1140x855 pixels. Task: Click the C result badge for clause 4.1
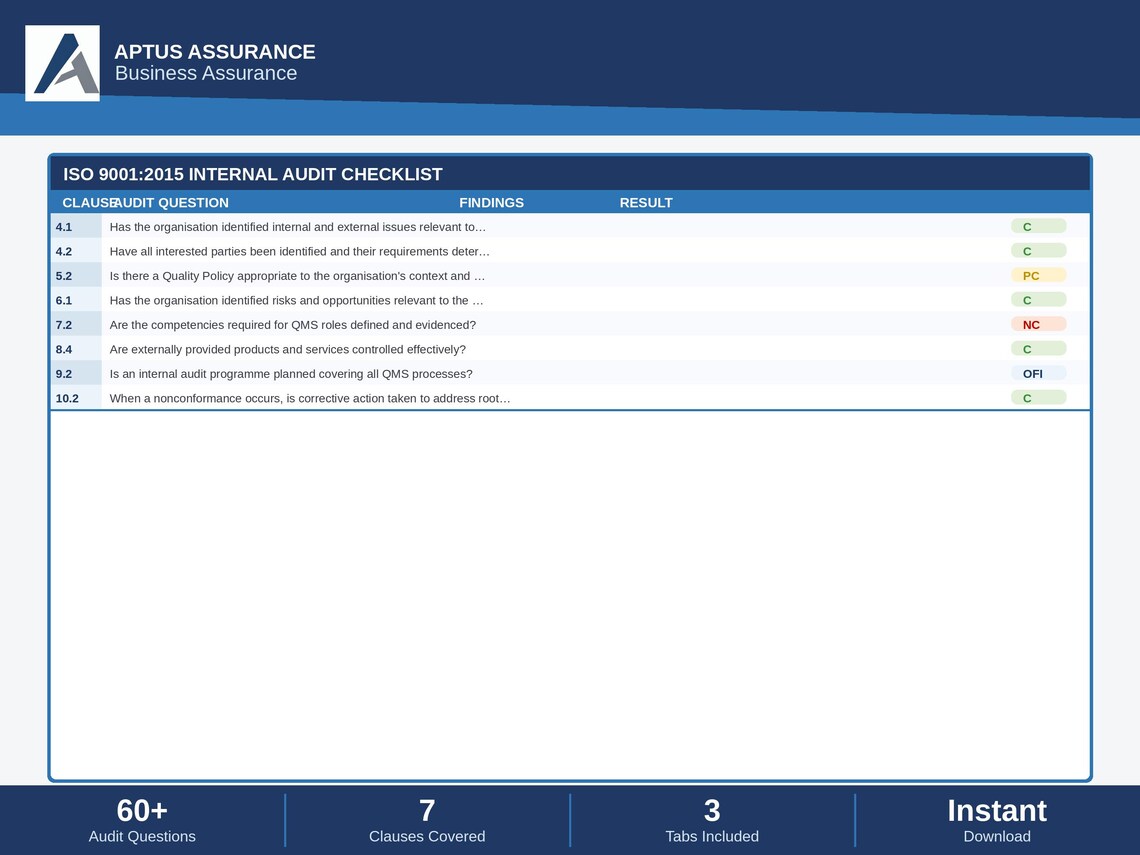[1038, 226]
